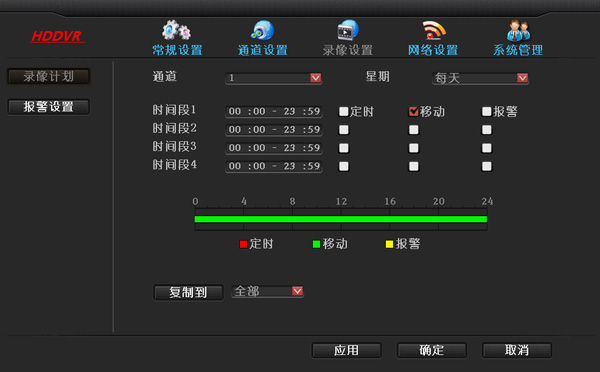Image resolution: width=600 pixels, height=372 pixels.
Task: Click the 全部 combo box
Action: click(x=267, y=291)
